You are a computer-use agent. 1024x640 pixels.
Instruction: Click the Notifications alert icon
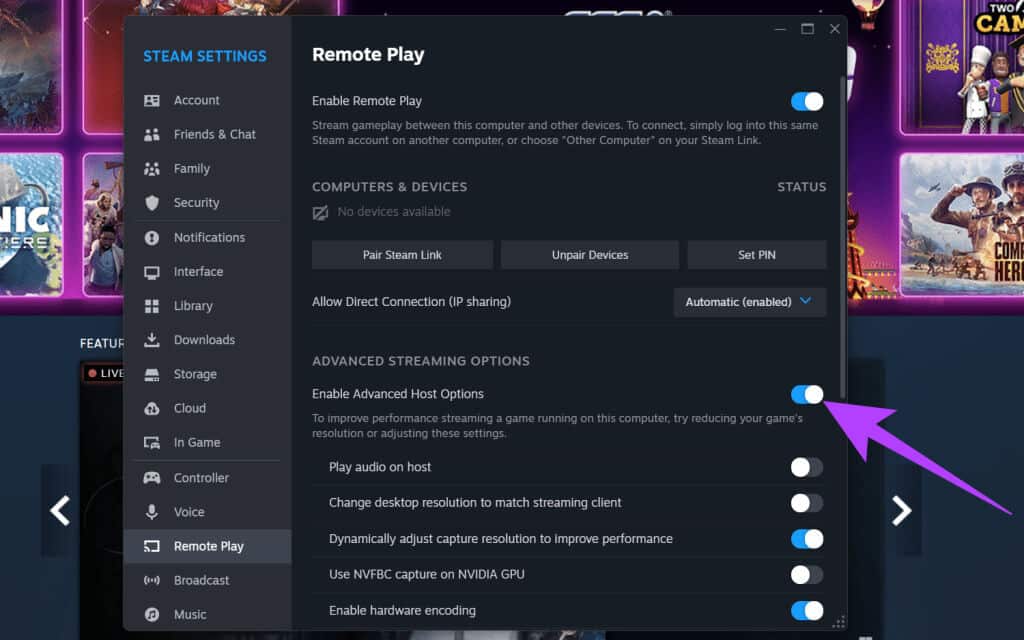click(152, 238)
